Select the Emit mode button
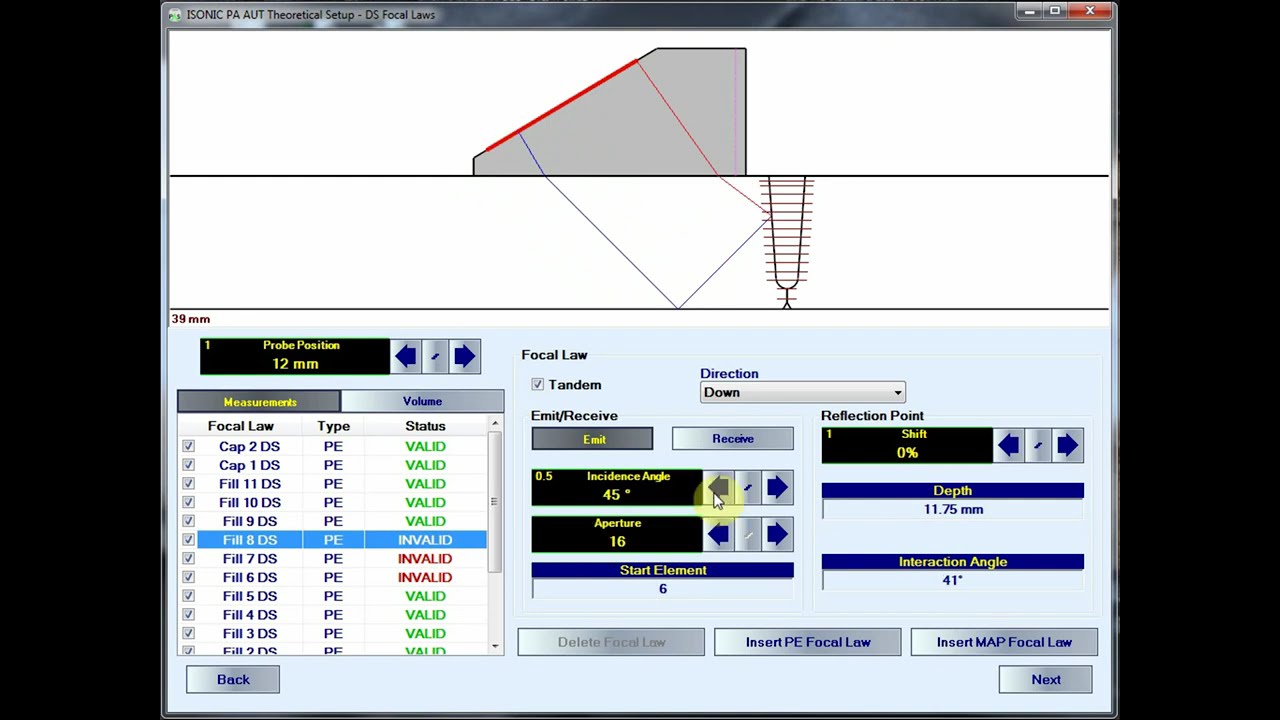Screen dimensions: 1280x720 click(x=592, y=439)
